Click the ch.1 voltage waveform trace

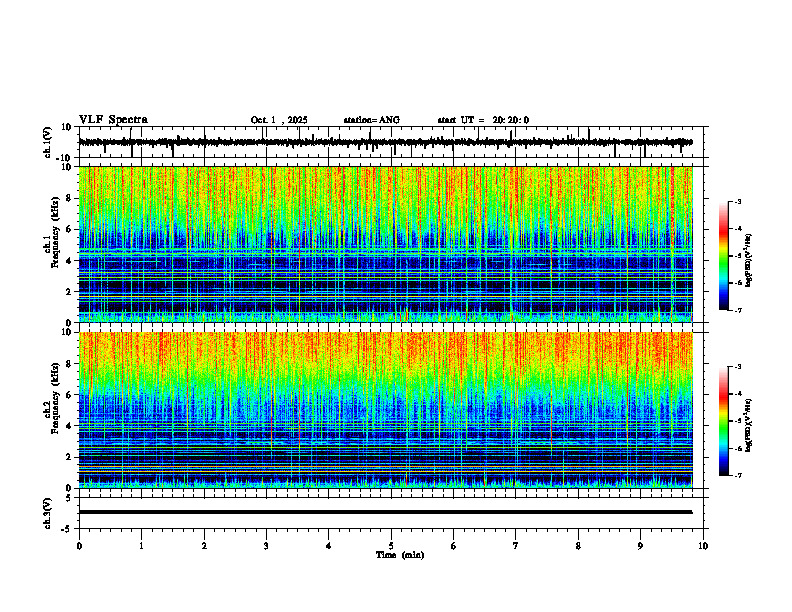point(385,142)
